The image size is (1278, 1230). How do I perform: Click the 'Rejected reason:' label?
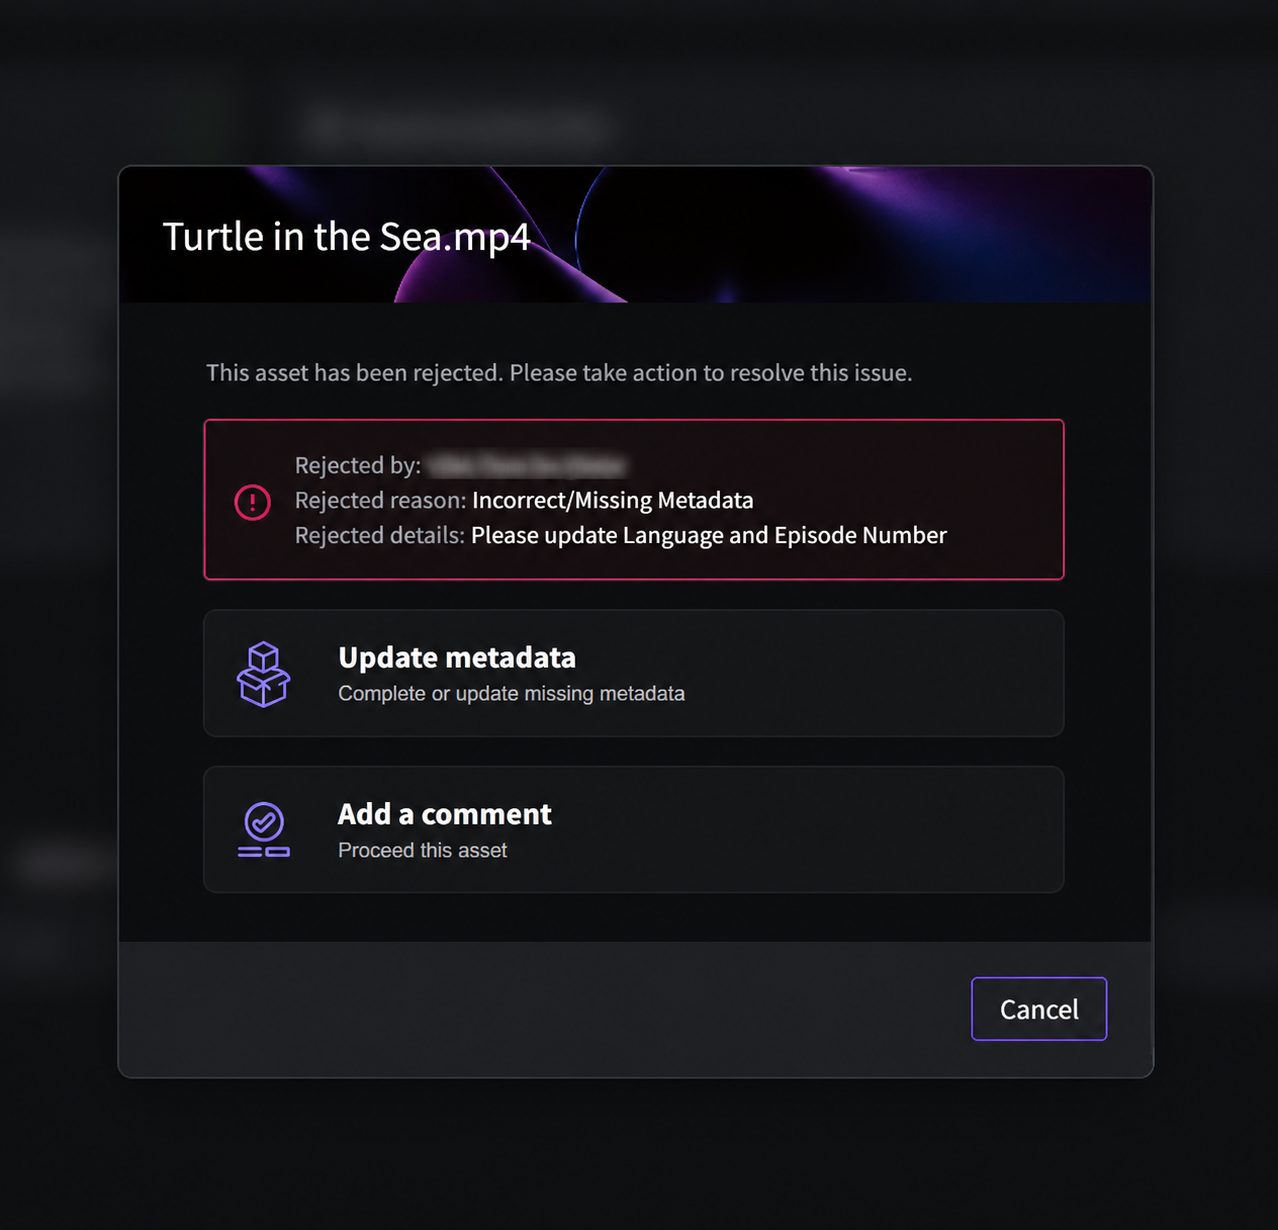(x=380, y=500)
